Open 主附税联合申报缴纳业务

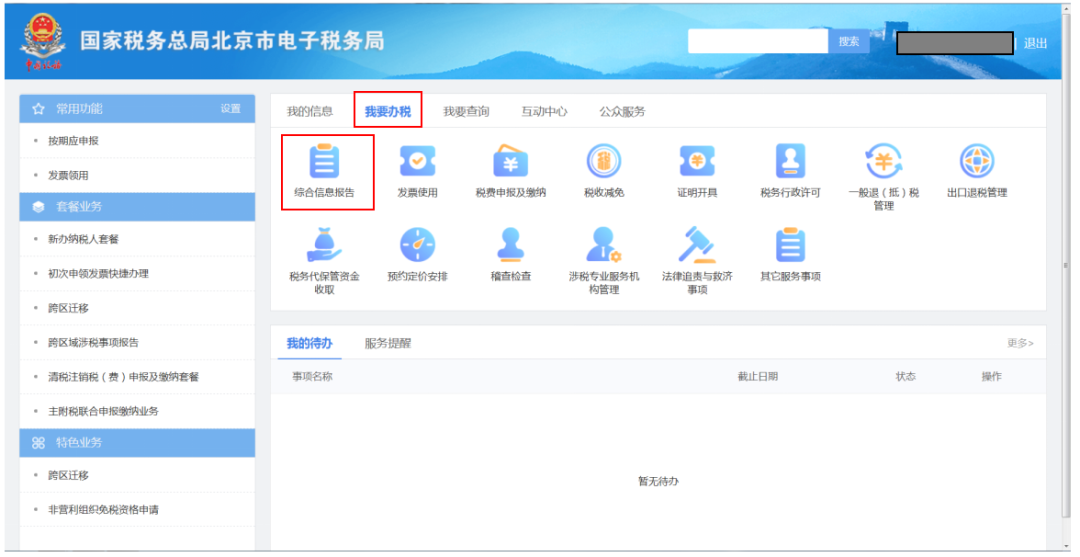[x=103, y=411]
